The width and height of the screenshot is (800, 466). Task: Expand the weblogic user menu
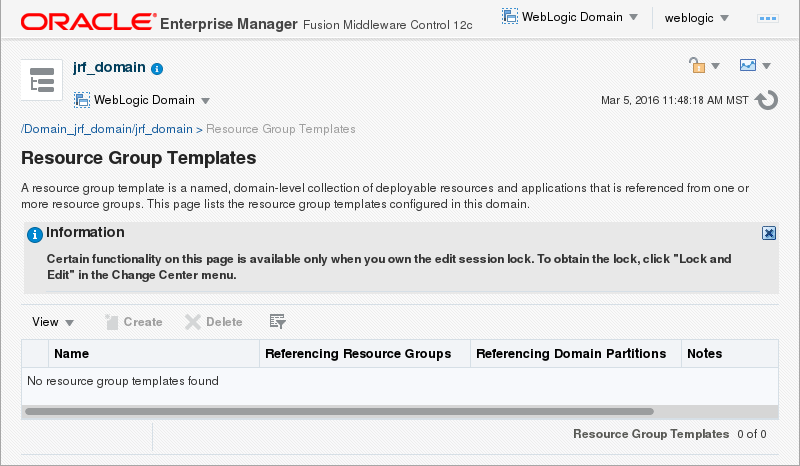pos(696,17)
